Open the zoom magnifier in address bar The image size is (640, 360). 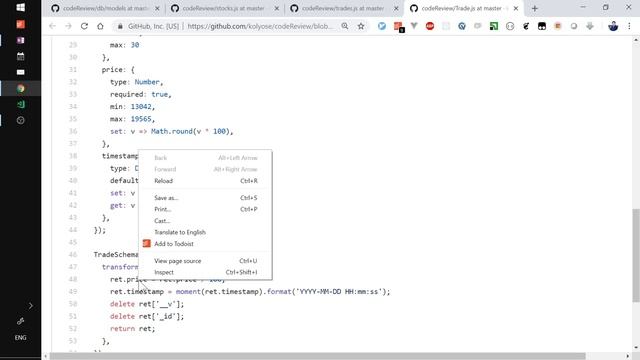(345, 26)
